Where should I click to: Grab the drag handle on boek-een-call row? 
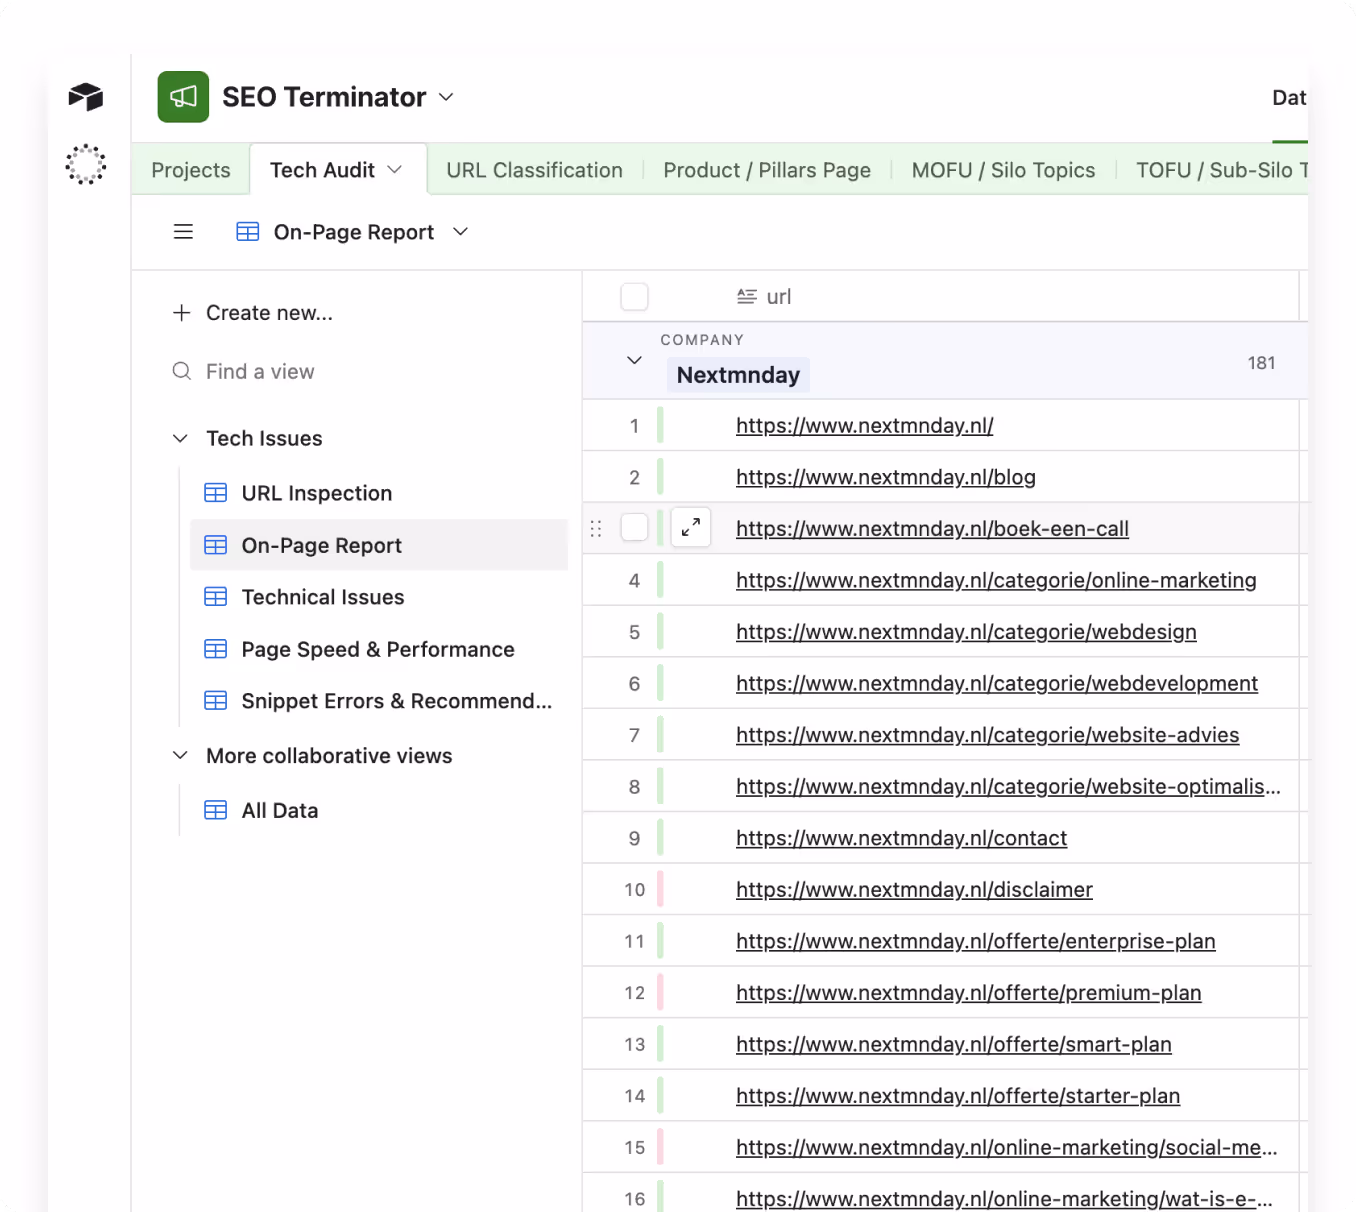(596, 528)
